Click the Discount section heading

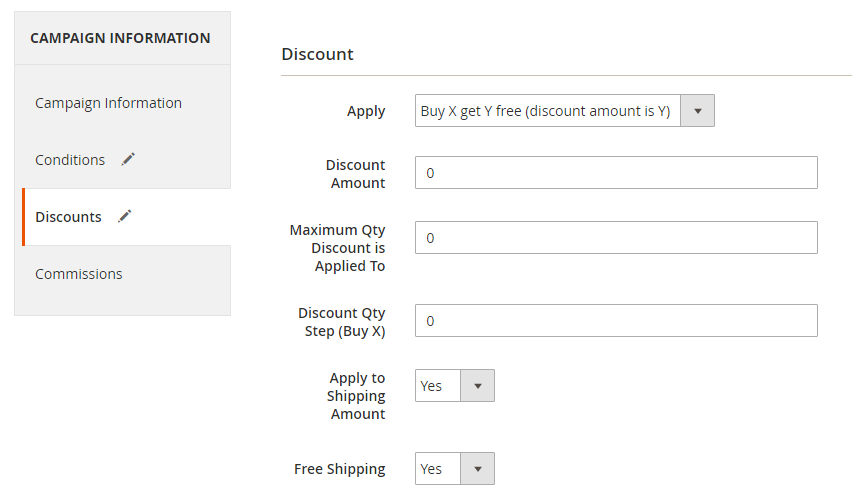317,54
